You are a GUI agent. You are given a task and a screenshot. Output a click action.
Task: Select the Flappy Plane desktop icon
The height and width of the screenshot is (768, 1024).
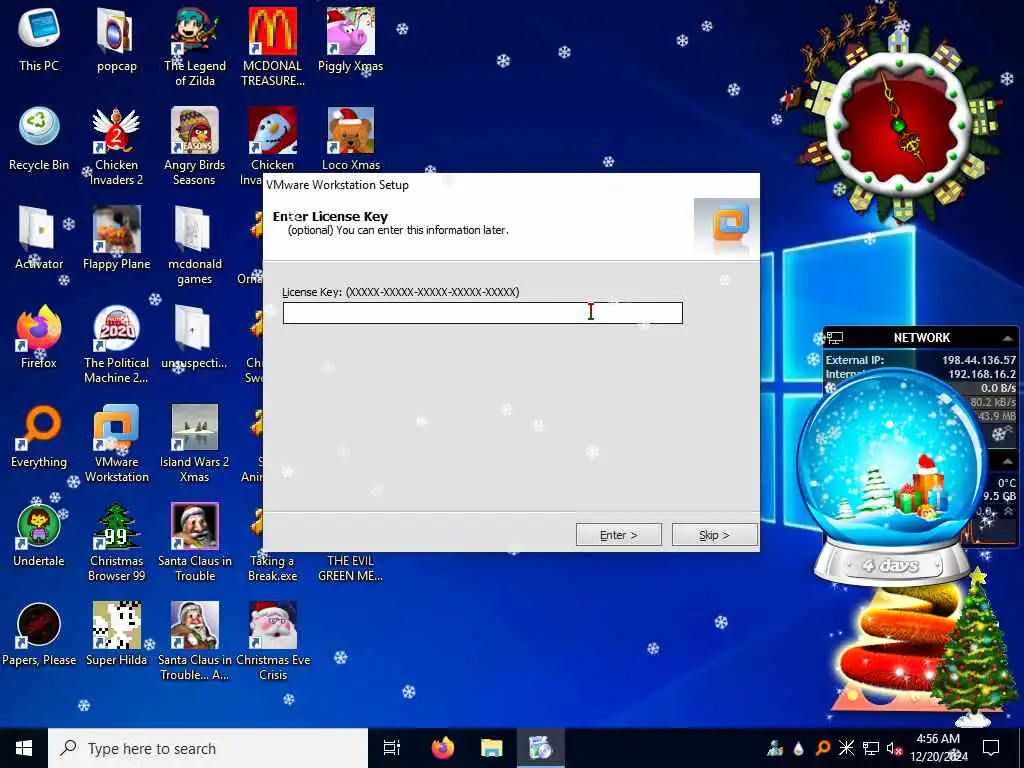(x=116, y=238)
